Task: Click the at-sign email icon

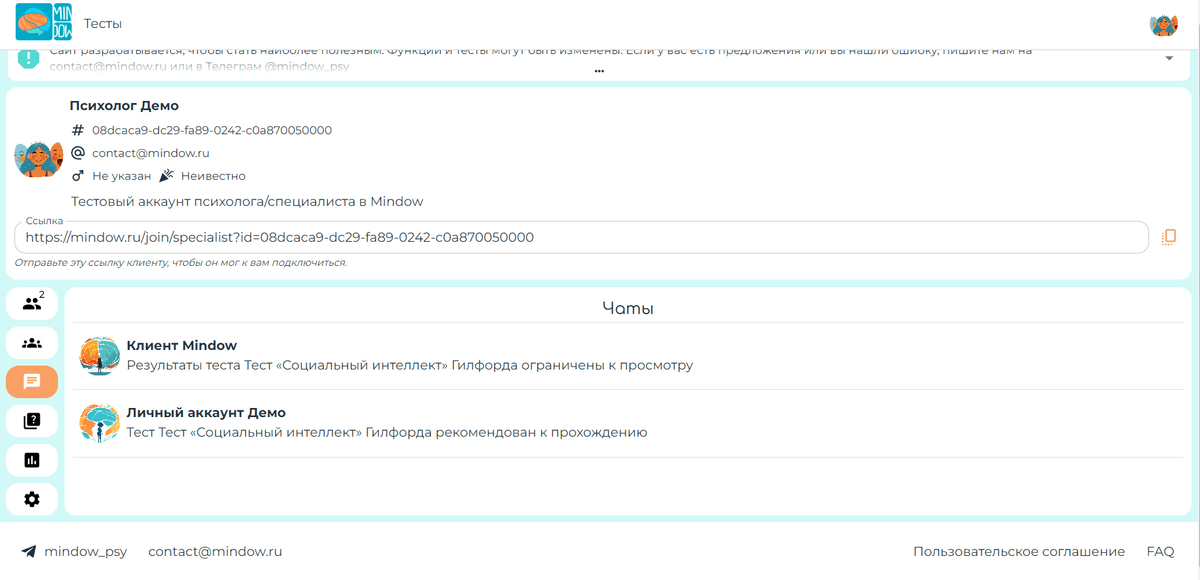Action: [x=78, y=153]
